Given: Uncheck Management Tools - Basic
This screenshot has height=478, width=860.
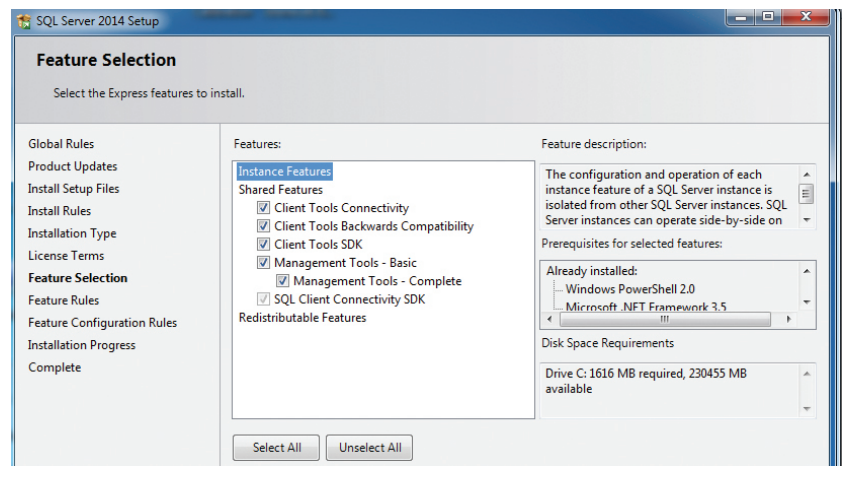Looking at the screenshot, I should tap(264, 263).
